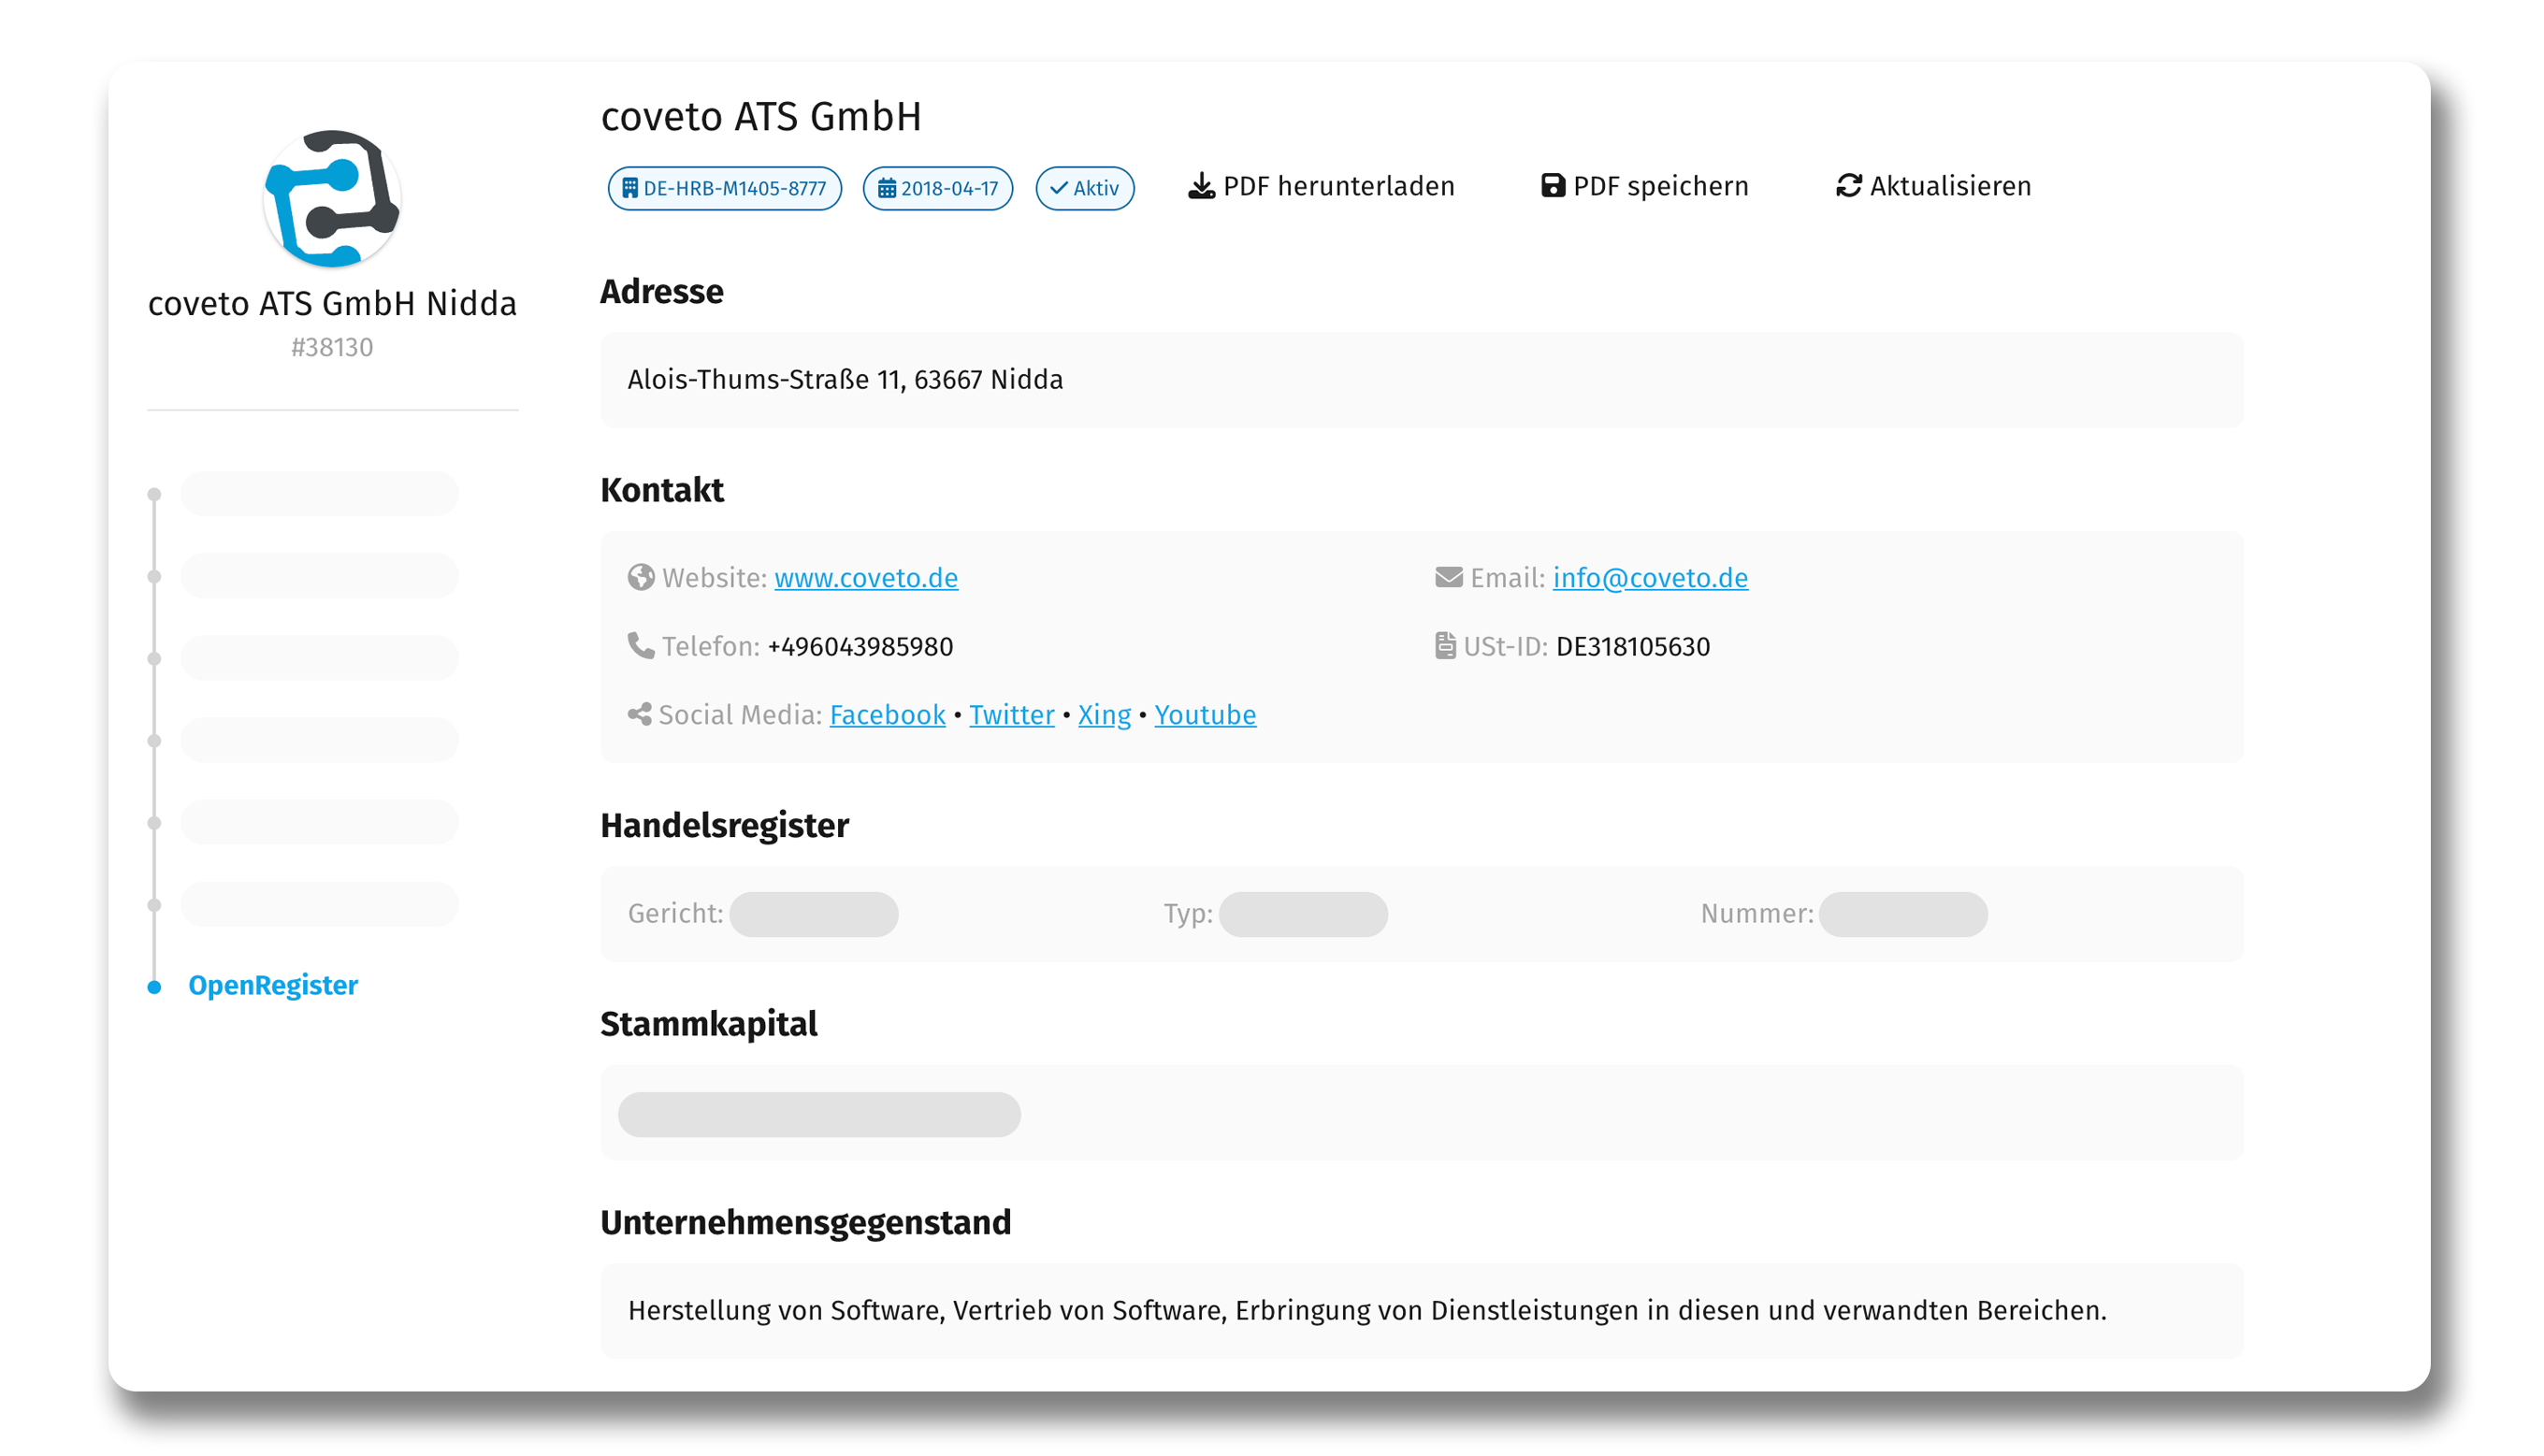Click the checkmark icon in the Aktiv badge
2544x1456 pixels.
(1059, 188)
